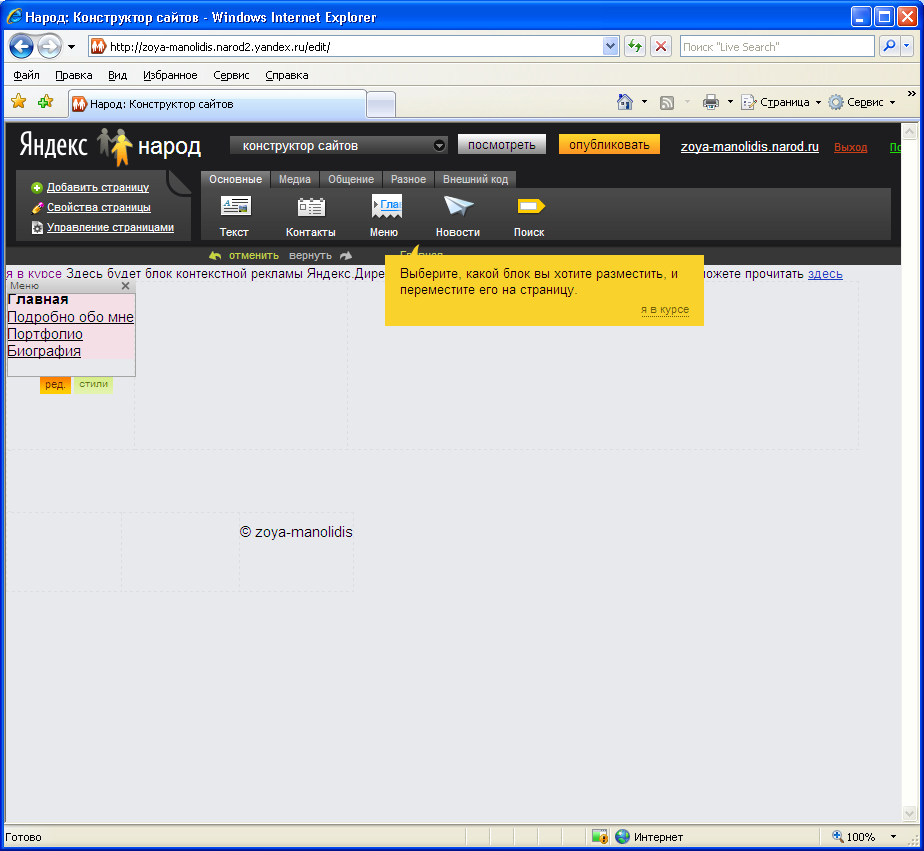This screenshot has height=851, width=924.
Task: Click the ред. edit button of menu block
Action: (x=55, y=384)
